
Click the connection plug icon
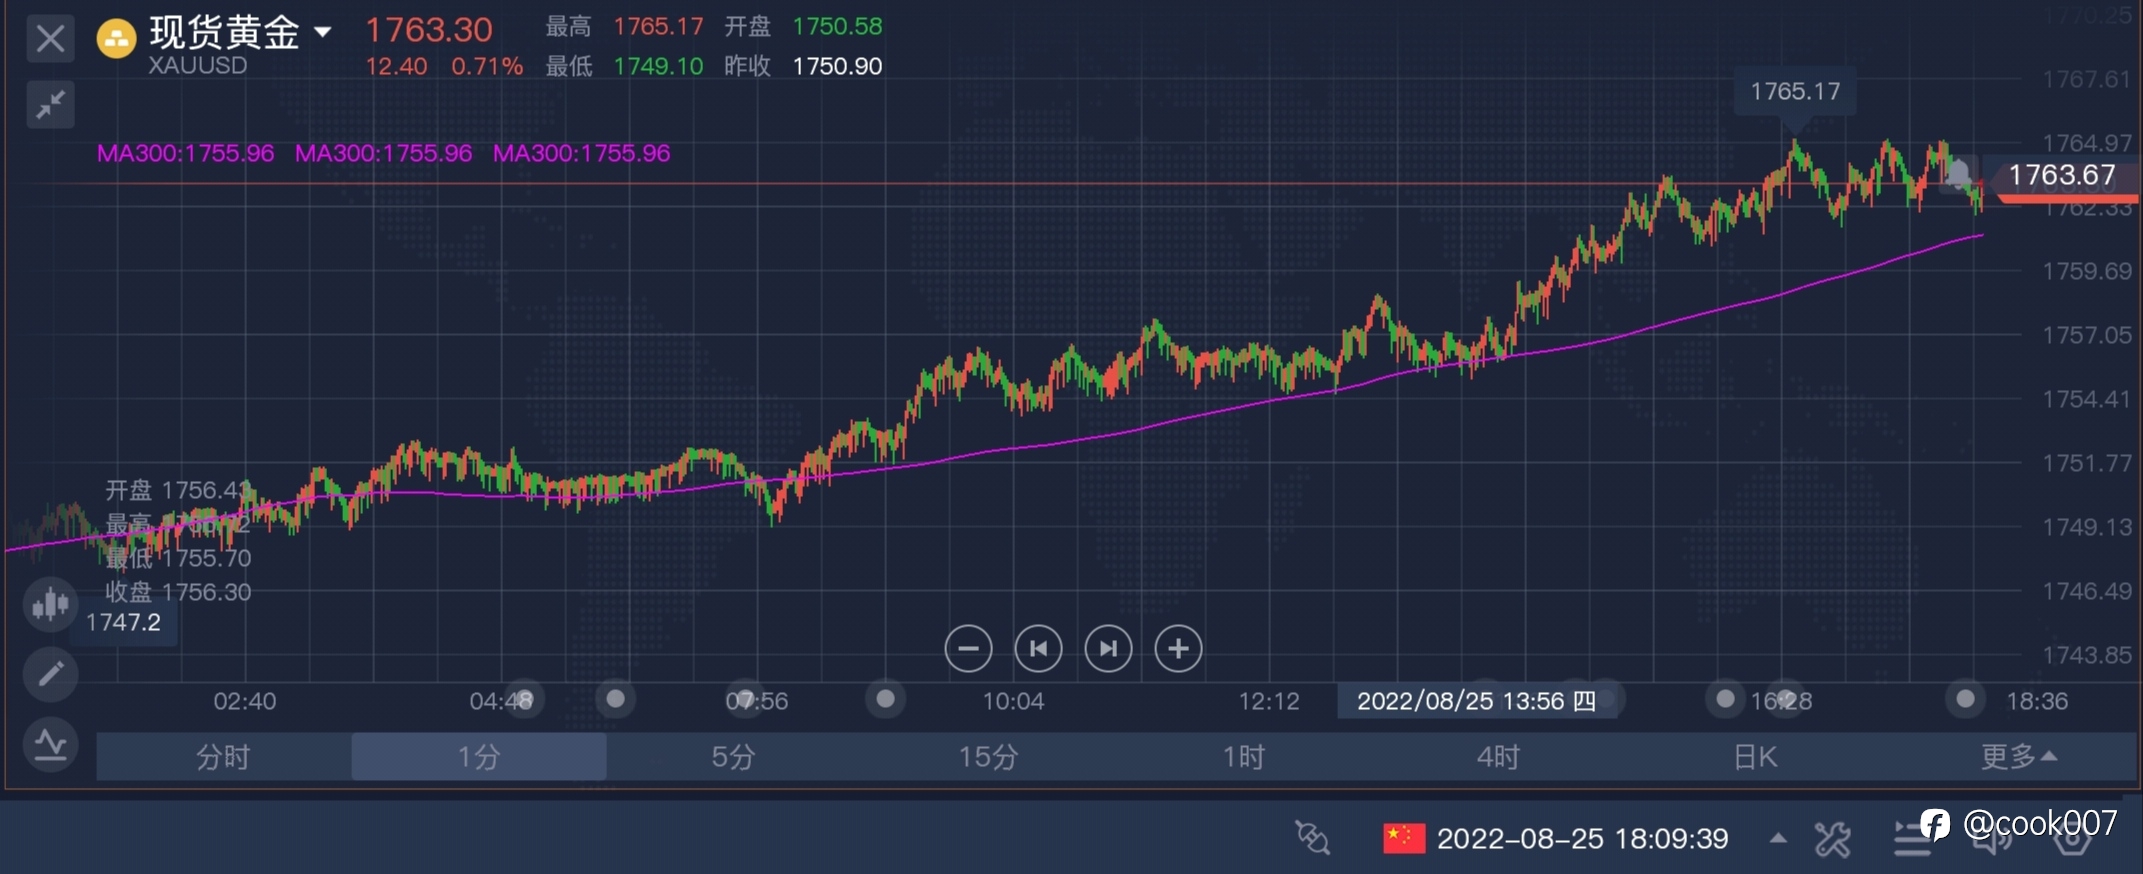pyautogui.click(x=1312, y=838)
